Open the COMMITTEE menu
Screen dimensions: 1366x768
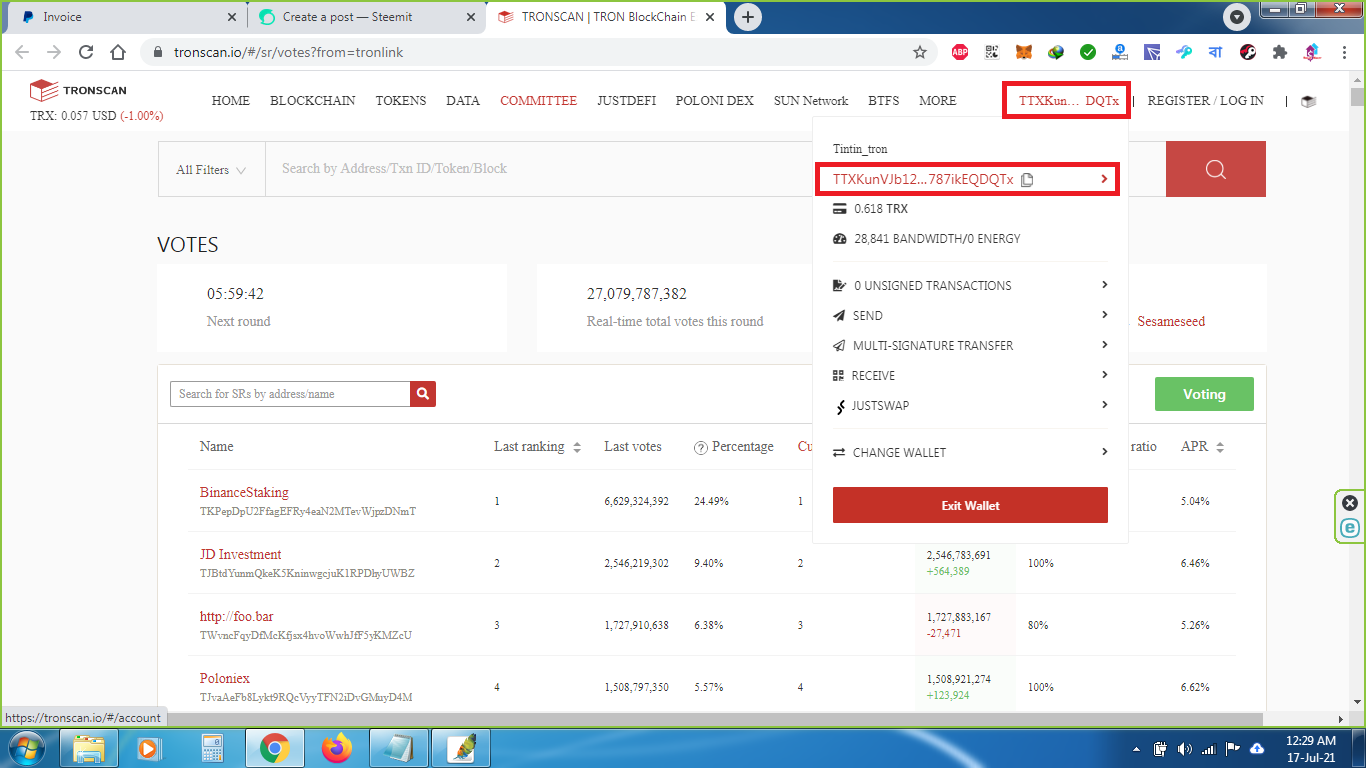click(x=539, y=101)
